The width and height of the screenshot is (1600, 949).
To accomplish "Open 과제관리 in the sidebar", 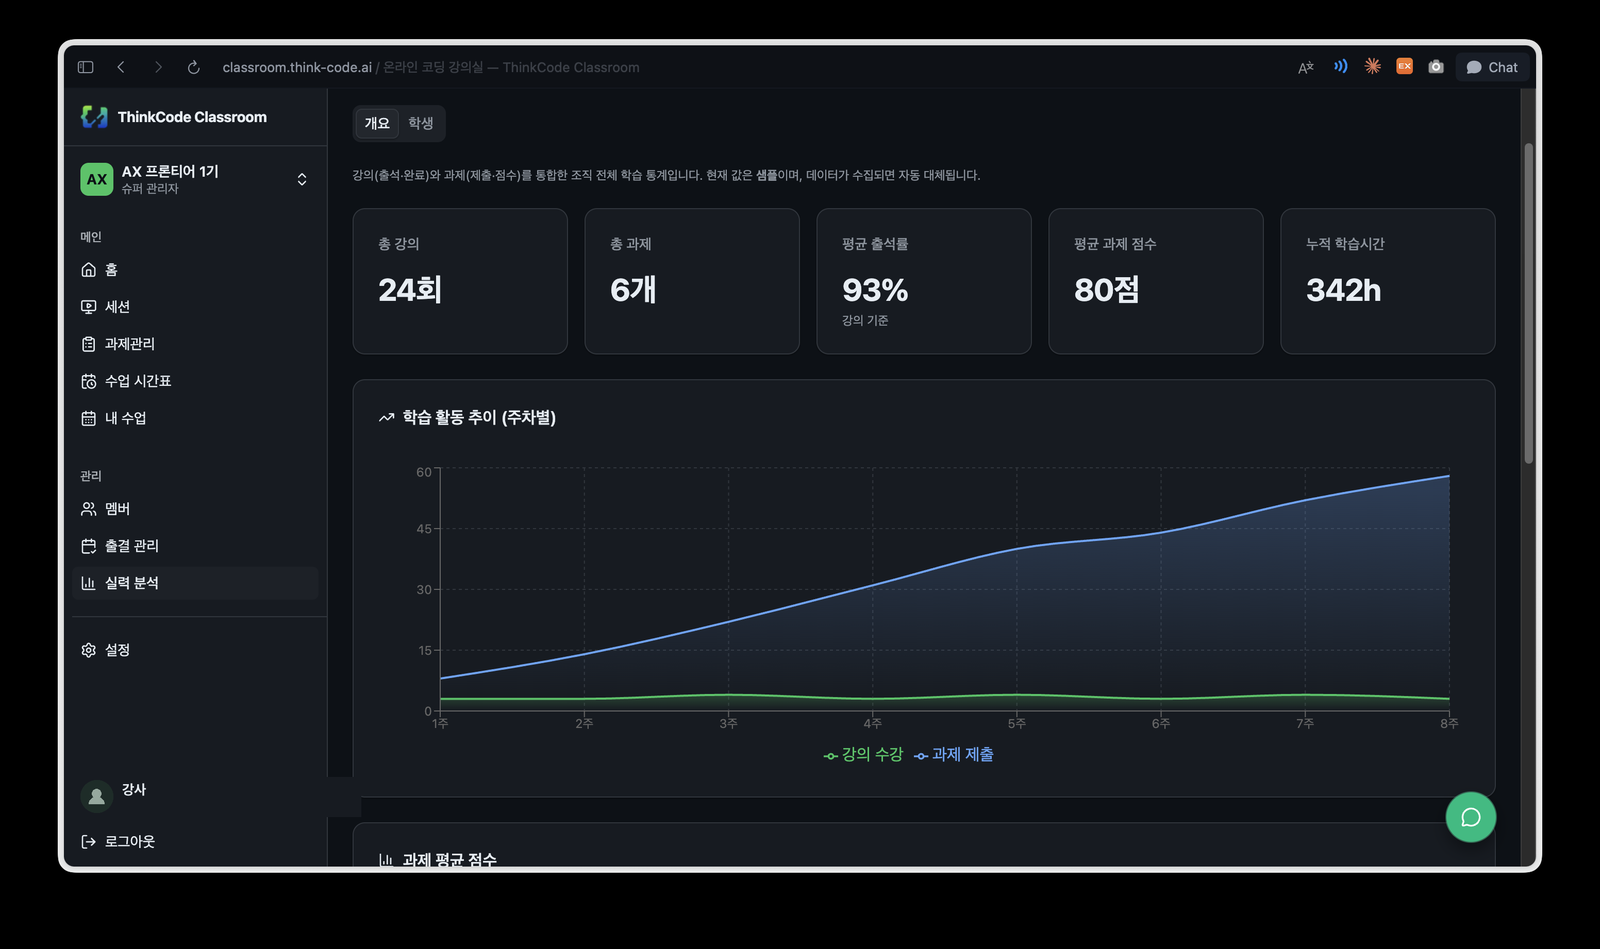I will (x=195, y=344).
